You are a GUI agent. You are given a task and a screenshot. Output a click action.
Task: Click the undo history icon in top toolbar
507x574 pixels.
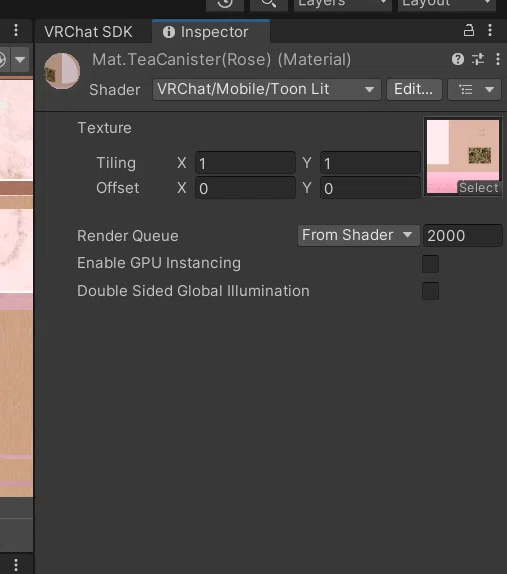point(225,4)
